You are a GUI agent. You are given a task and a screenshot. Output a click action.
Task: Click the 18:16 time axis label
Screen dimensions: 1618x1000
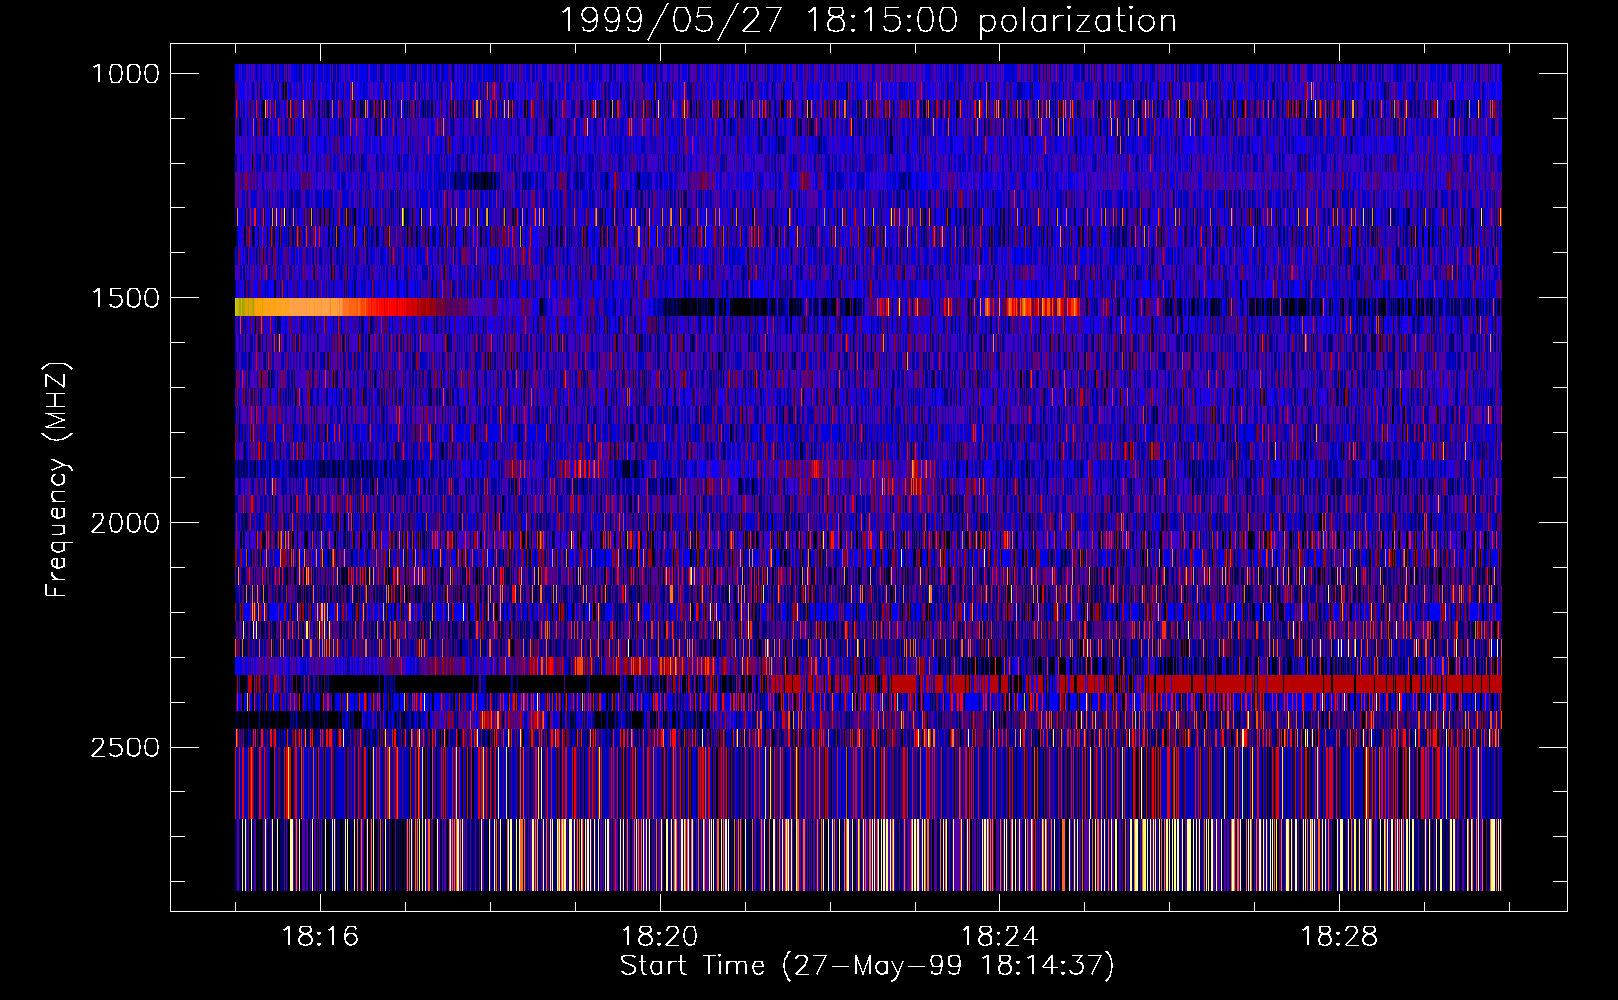[x=320, y=937]
